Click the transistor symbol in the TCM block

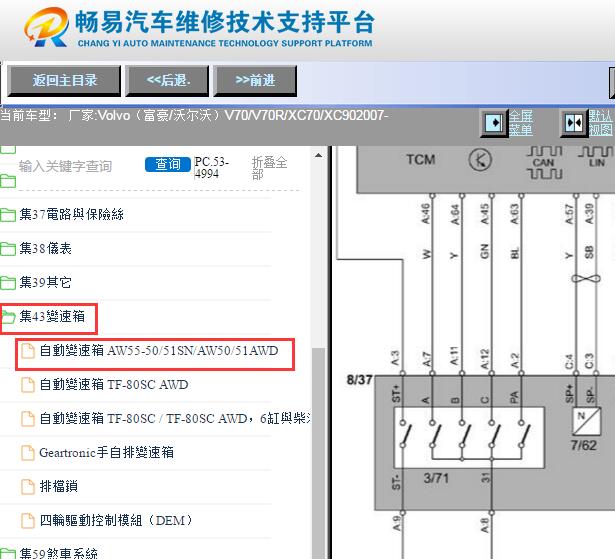pos(480,160)
